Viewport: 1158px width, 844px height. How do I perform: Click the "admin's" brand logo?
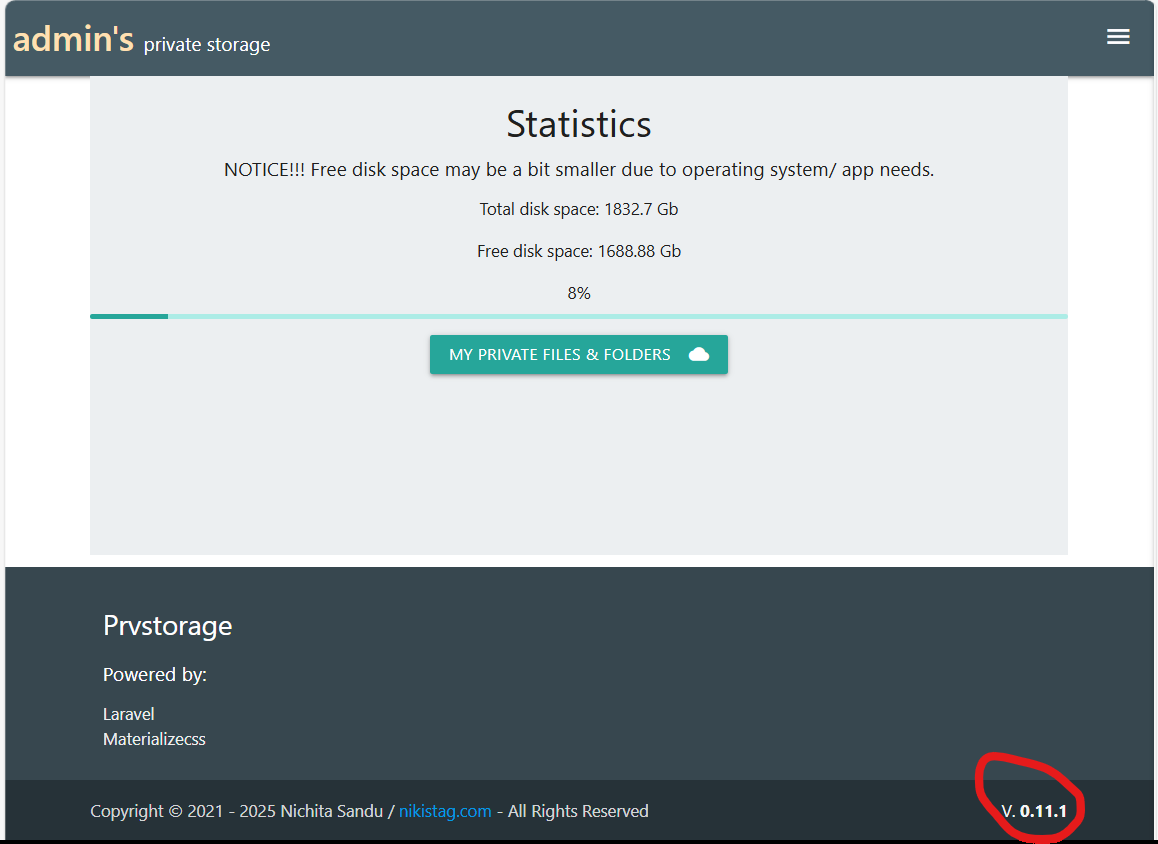click(x=73, y=39)
